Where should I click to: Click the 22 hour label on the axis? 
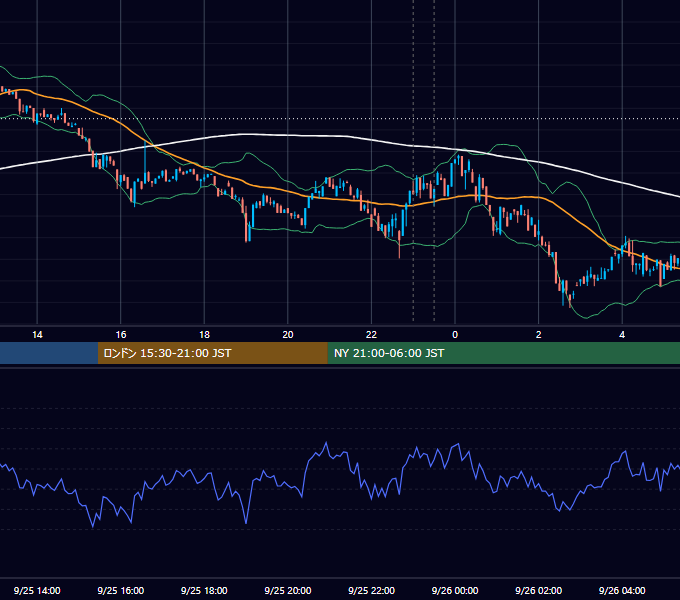[371, 335]
